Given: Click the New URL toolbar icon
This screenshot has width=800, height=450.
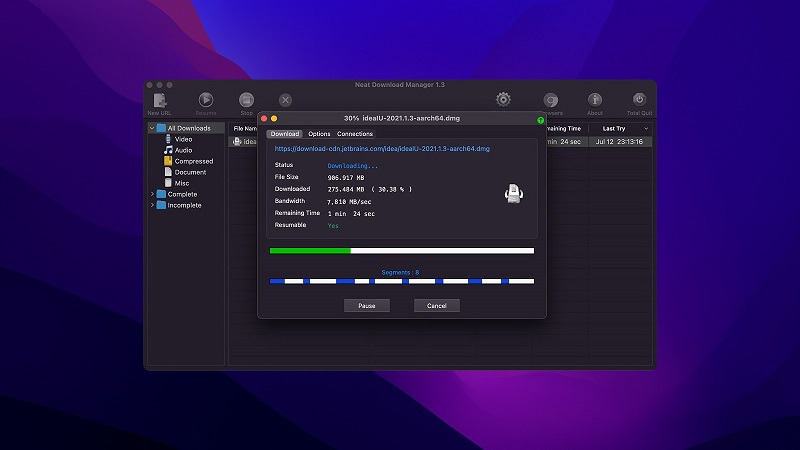Looking at the screenshot, I should point(160,100).
